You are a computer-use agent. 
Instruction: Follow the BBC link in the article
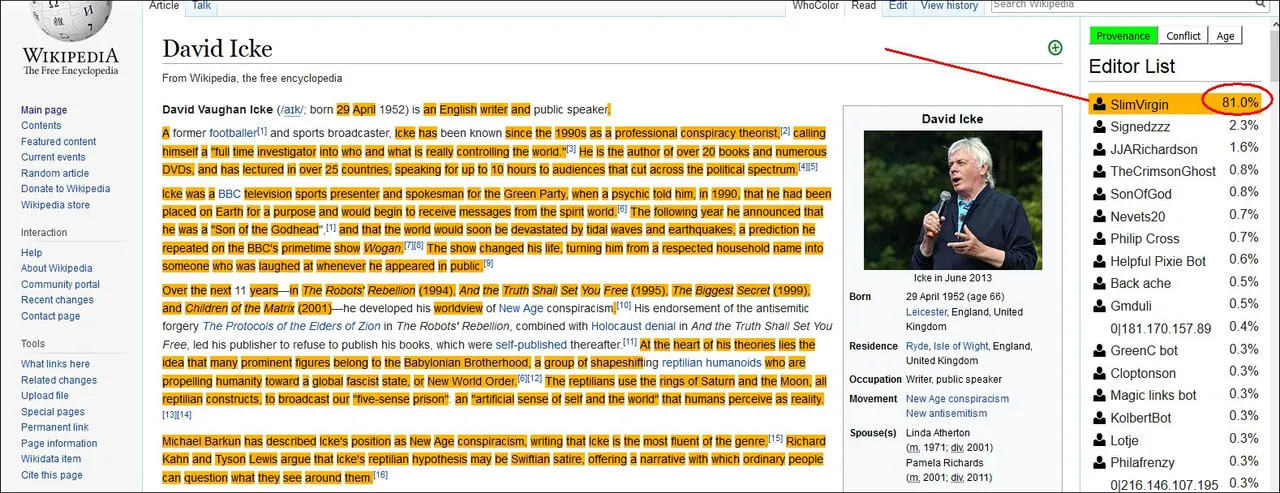pyautogui.click(x=230, y=194)
